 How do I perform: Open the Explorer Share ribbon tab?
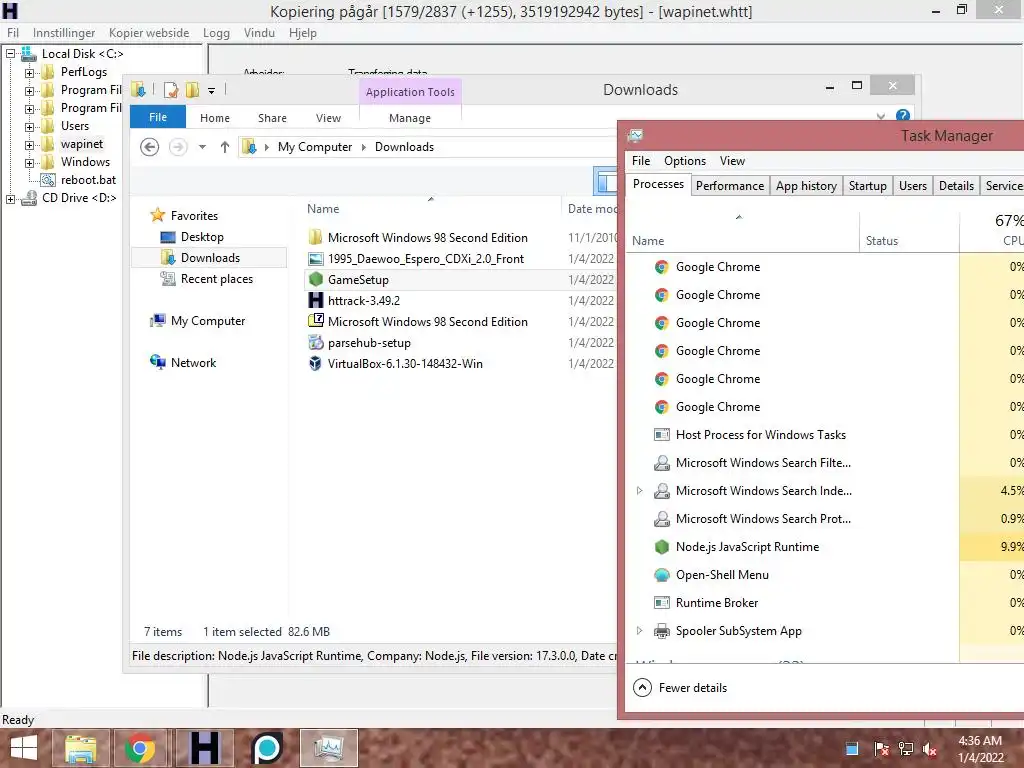point(272,118)
